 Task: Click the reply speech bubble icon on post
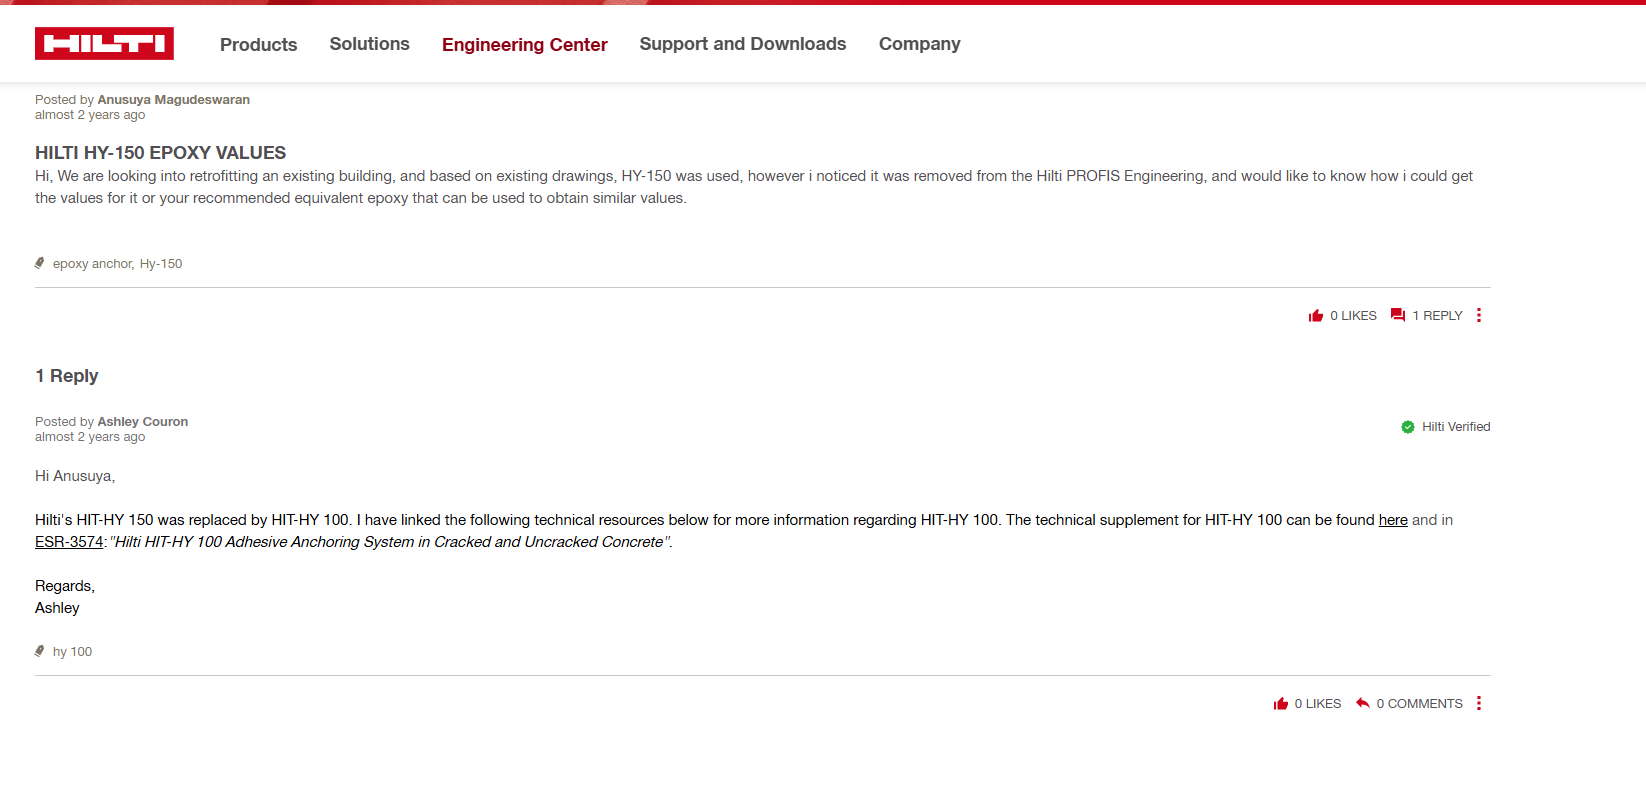coord(1398,316)
